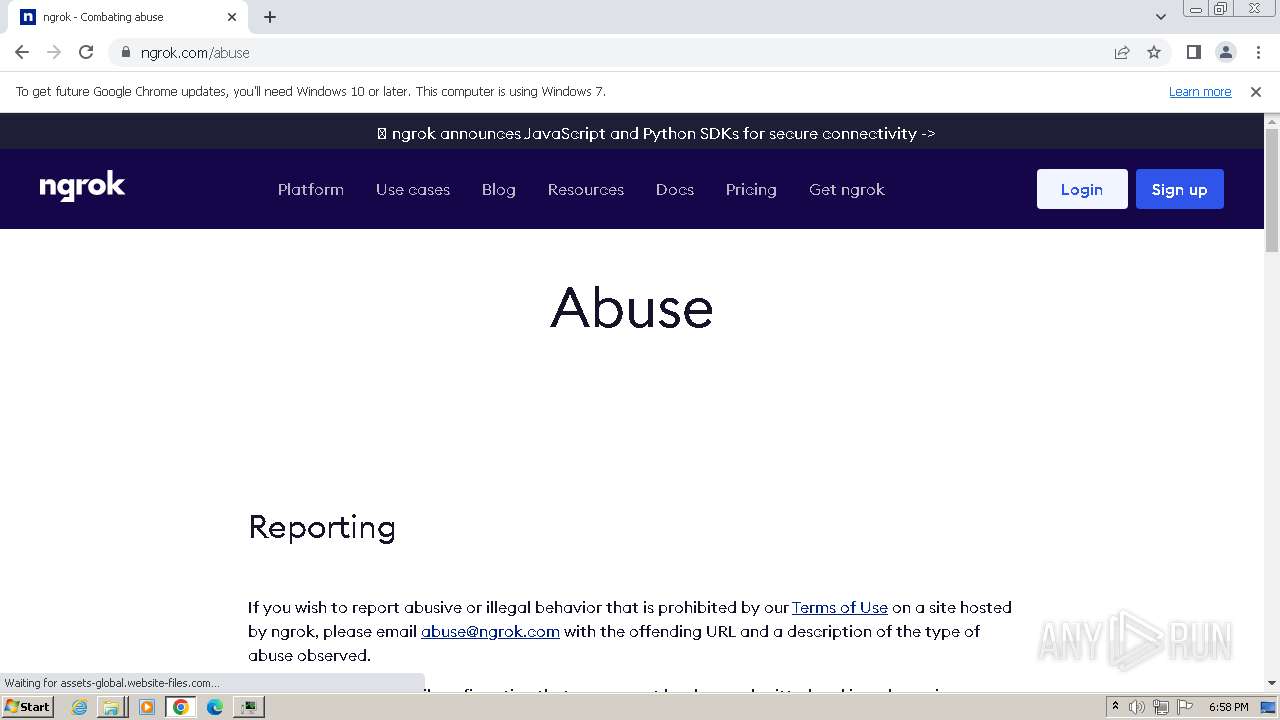Open the volume control in tray
Viewport: 1280px width, 720px height.
pyautogui.click(x=1137, y=707)
